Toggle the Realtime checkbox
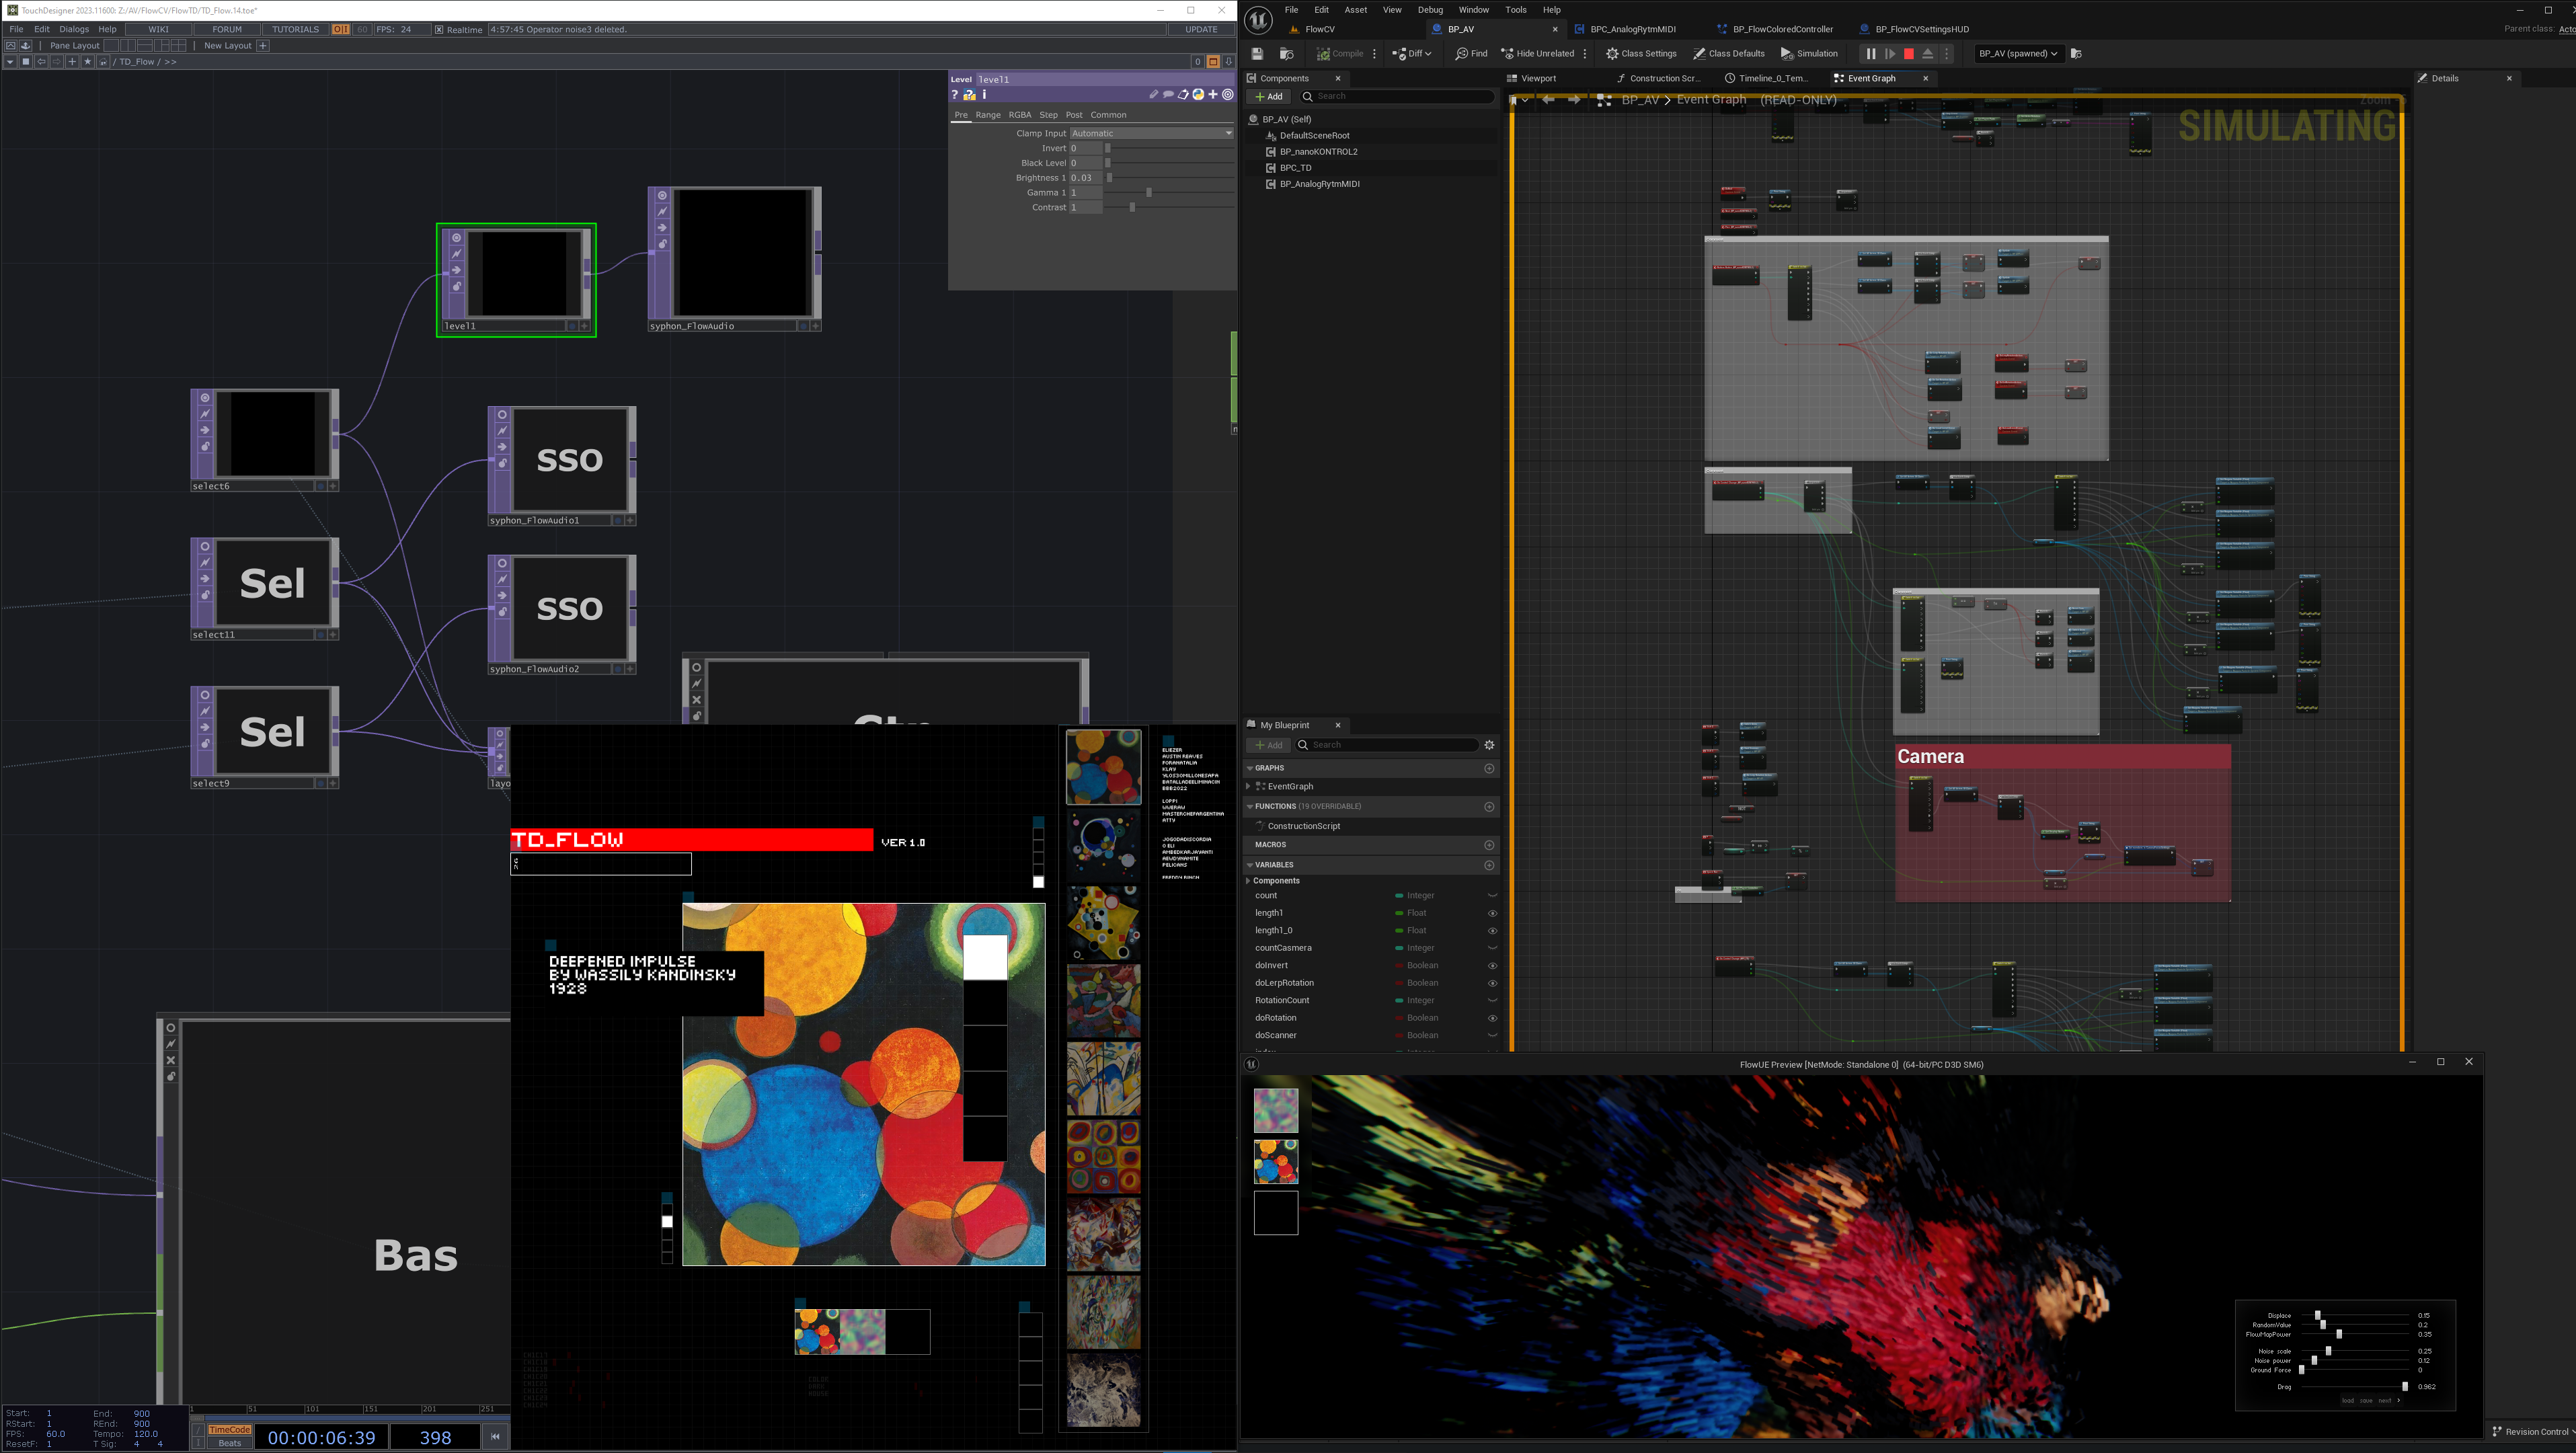Viewport: 2576px width, 1453px height. coord(439,30)
